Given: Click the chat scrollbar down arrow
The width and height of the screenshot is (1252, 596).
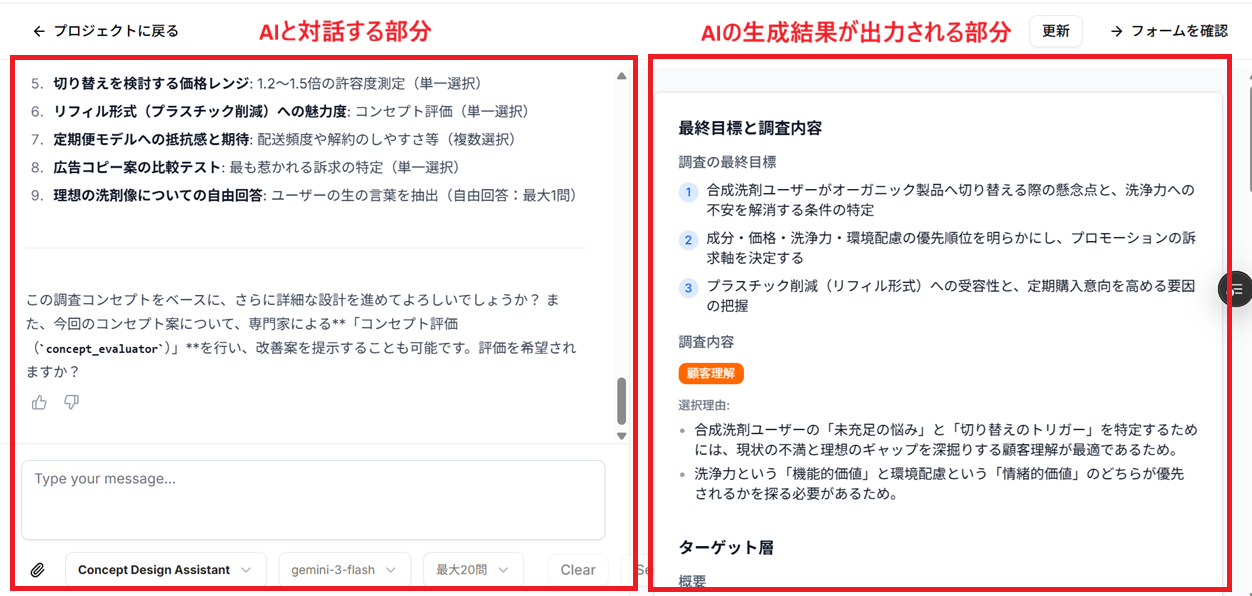Looking at the screenshot, I should 621,436.
